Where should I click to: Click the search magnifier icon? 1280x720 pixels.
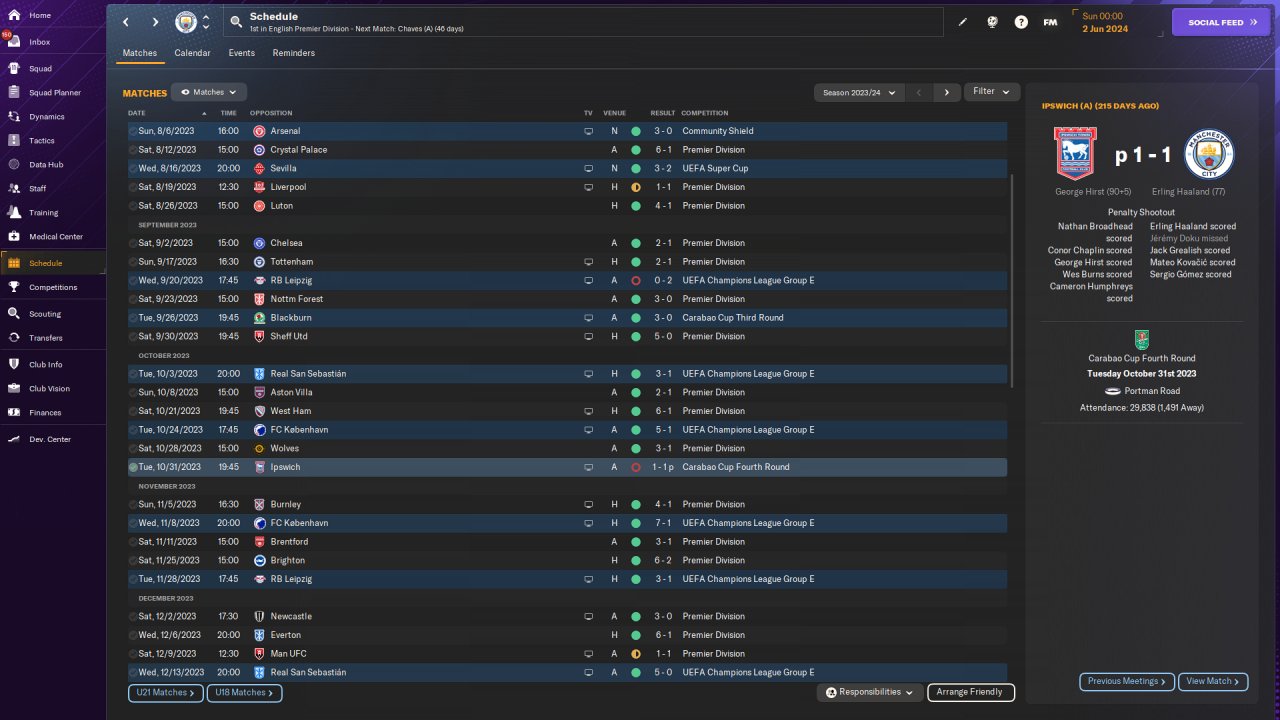(x=236, y=21)
